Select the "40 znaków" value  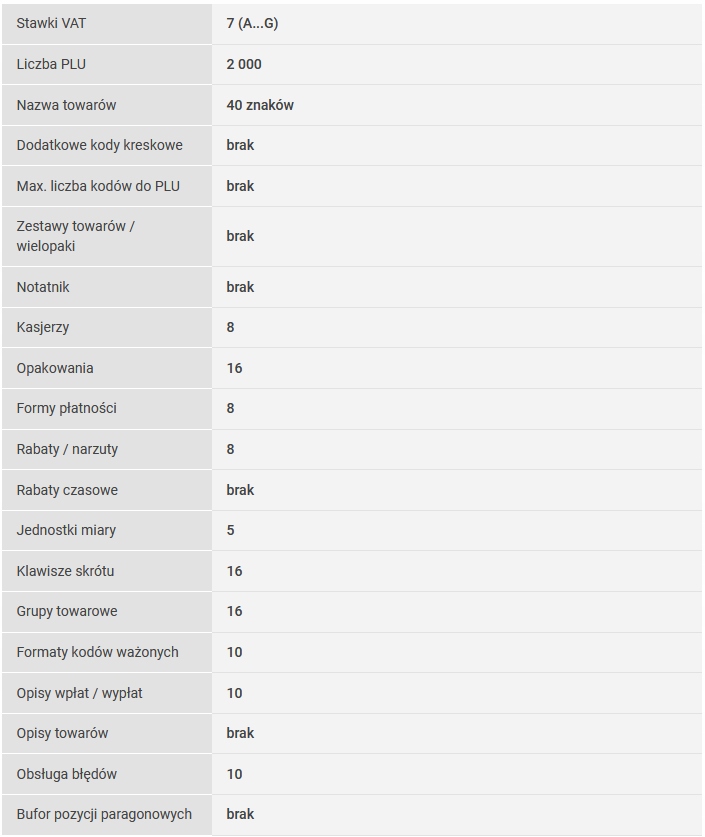[x=260, y=105]
